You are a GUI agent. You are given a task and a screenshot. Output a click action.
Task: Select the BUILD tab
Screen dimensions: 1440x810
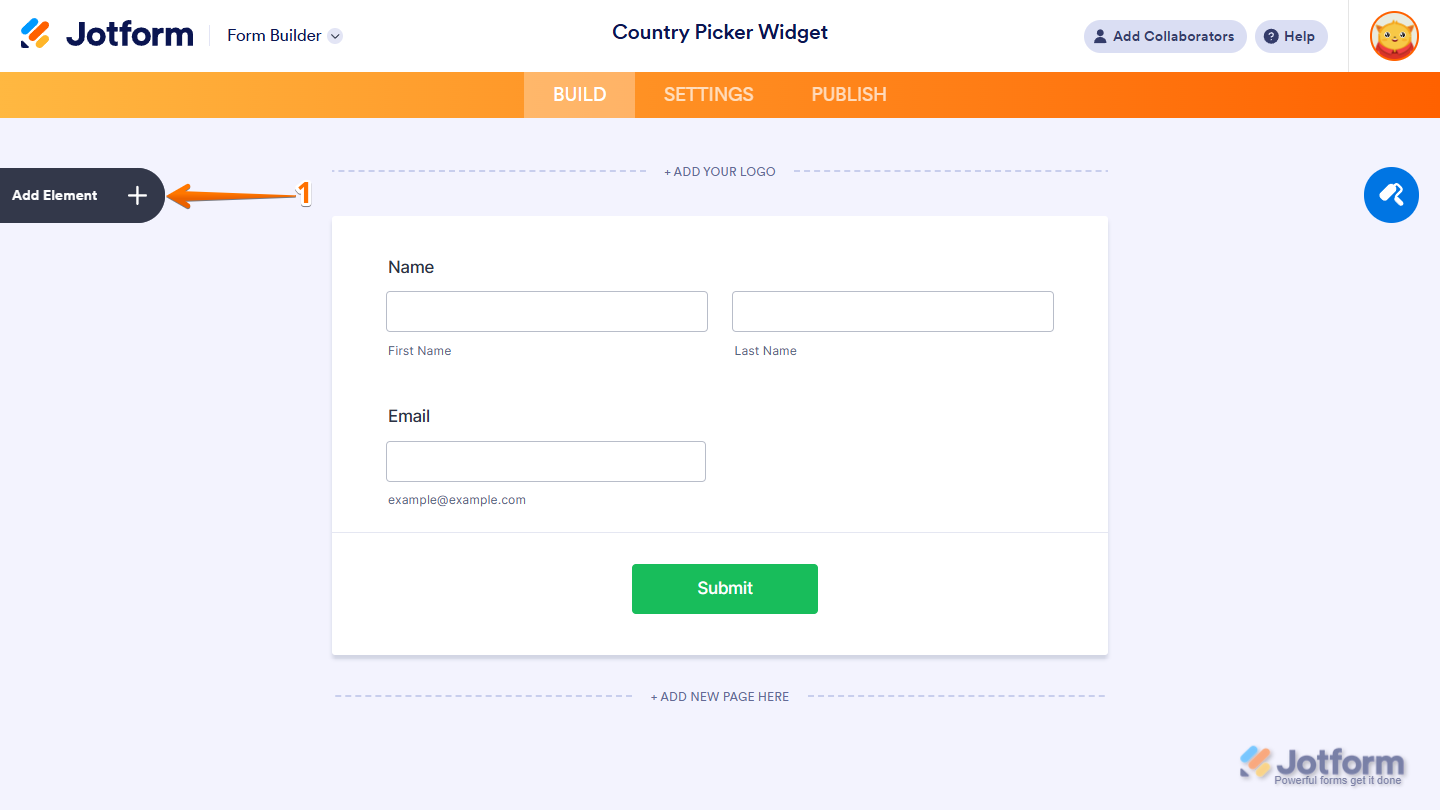(x=579, y=94)
